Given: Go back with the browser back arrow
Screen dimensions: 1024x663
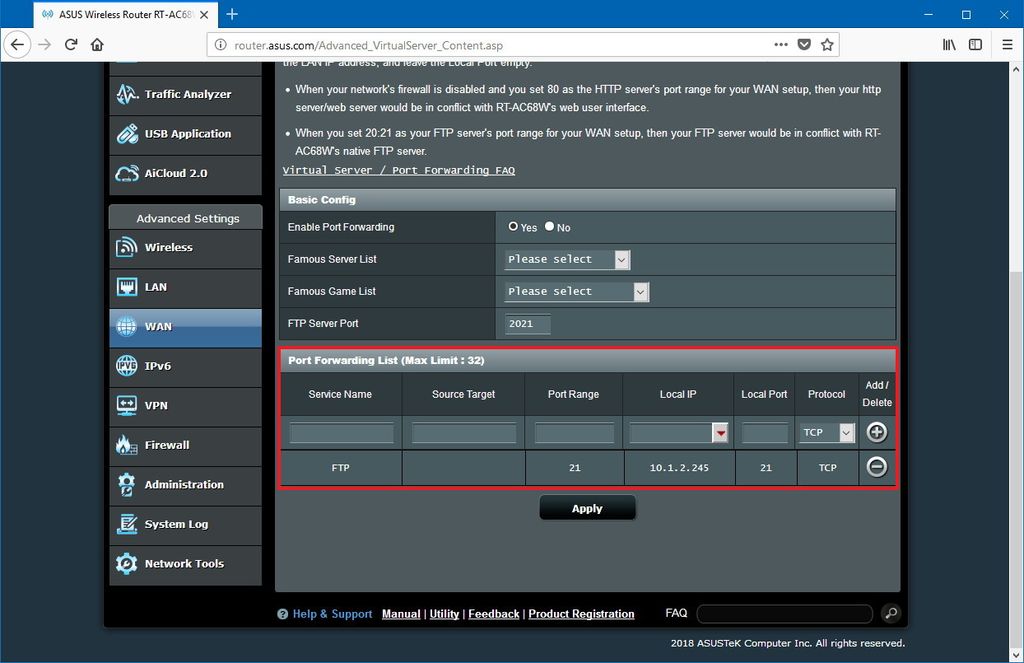Looking at the screenshot, I should (x=17, y=44).
